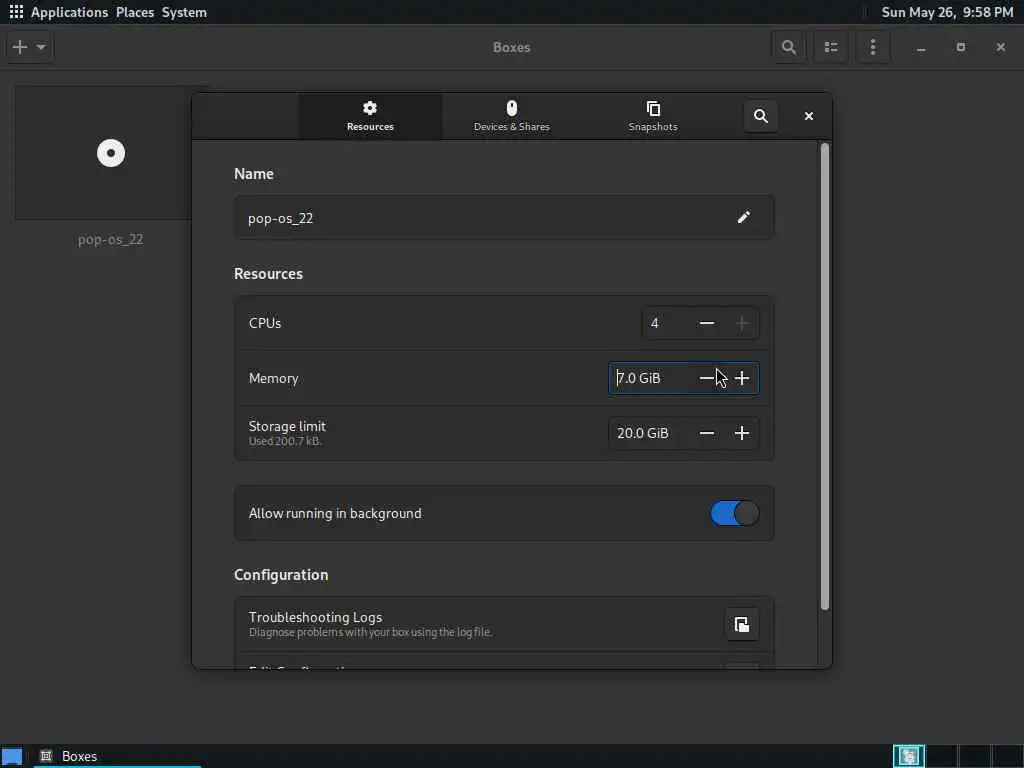1024x768 pixels.
Task: Increase Storage limit with plus
Action: click(x=742, y=433)
